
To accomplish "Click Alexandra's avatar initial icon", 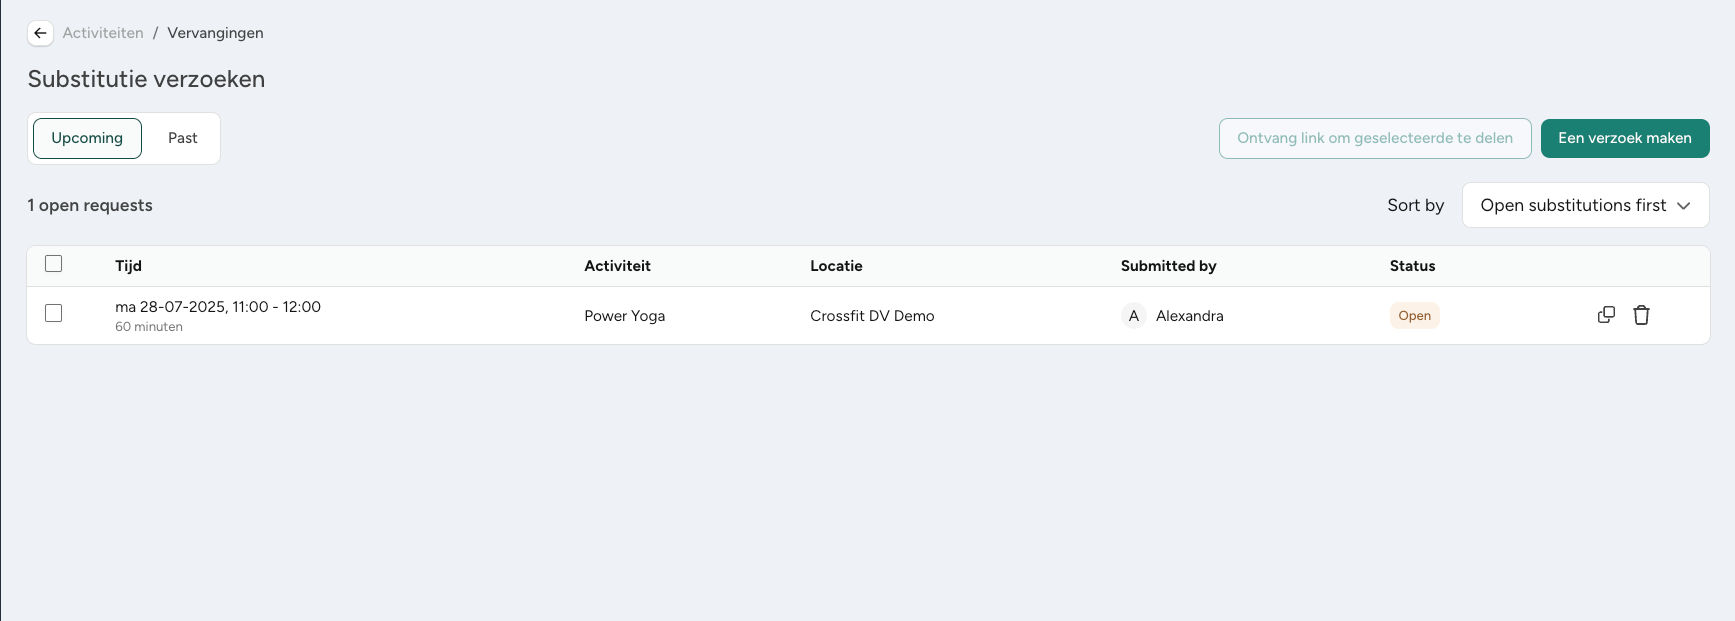I will (x=1133, y=316).
